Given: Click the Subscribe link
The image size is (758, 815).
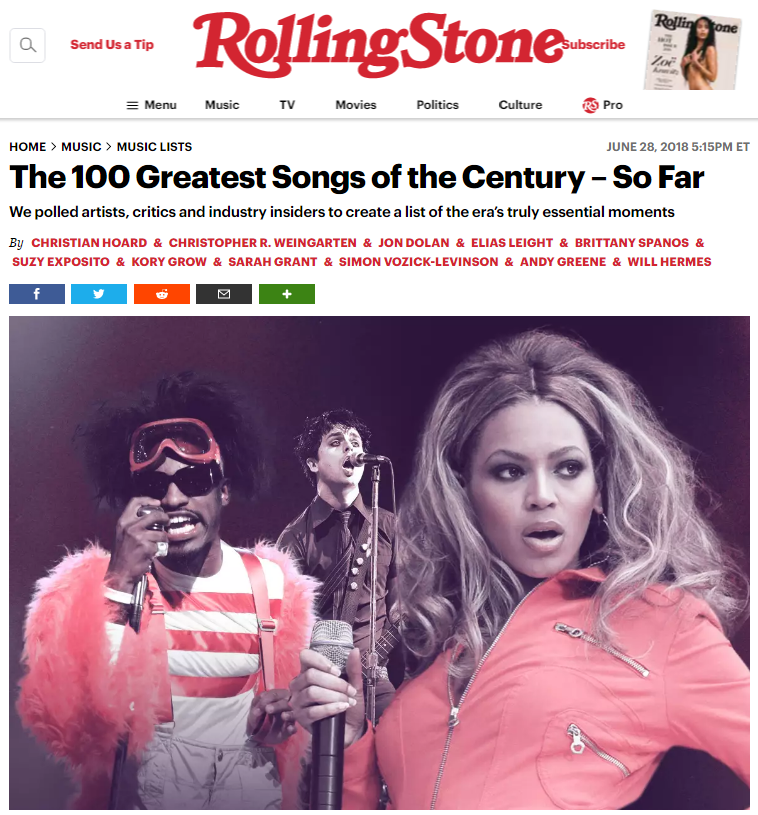Looking at the screenshot, I should click(594, 45).
